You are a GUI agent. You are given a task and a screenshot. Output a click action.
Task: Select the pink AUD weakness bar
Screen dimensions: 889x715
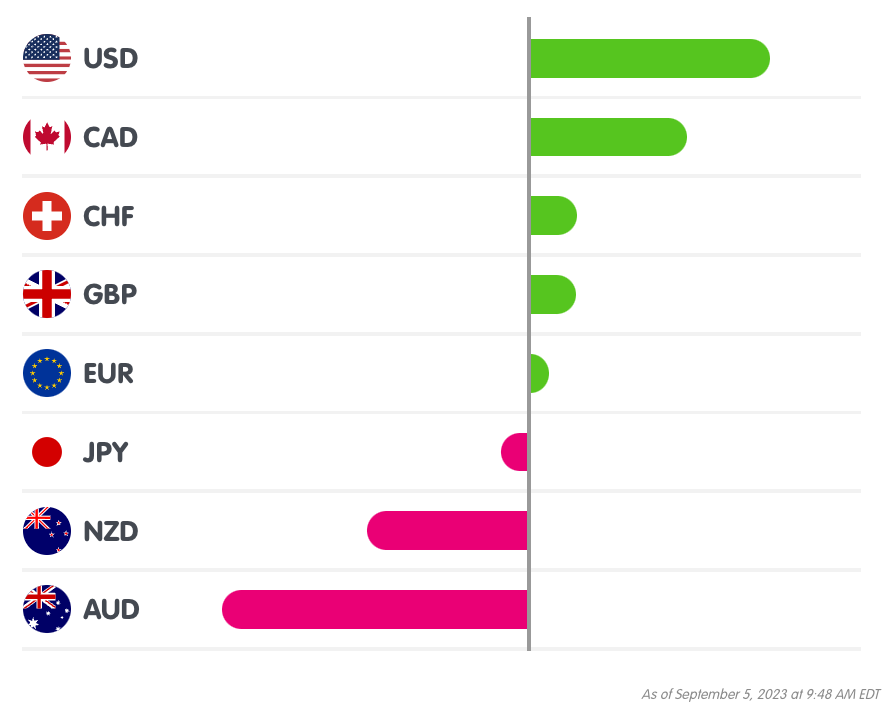[x=375, y=609]
